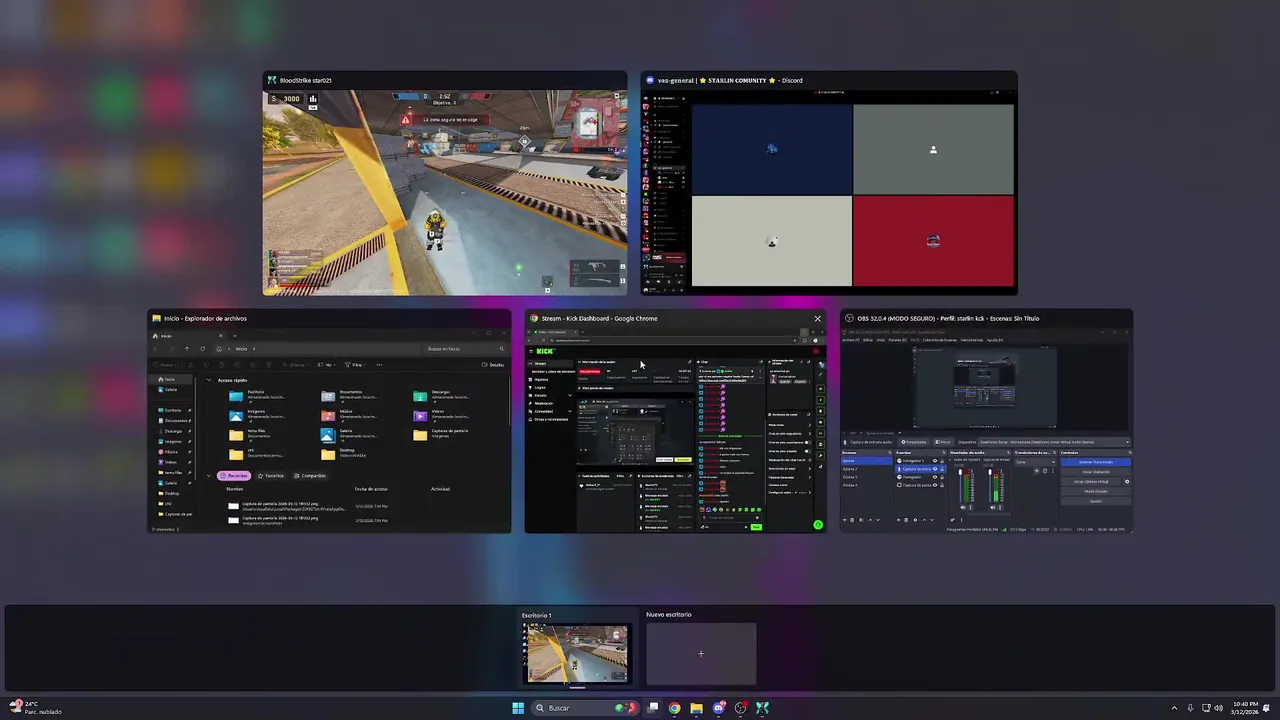Click the Buscar search box in taskbar
Screen dimensions: 1280x720
tap(585, 708)
